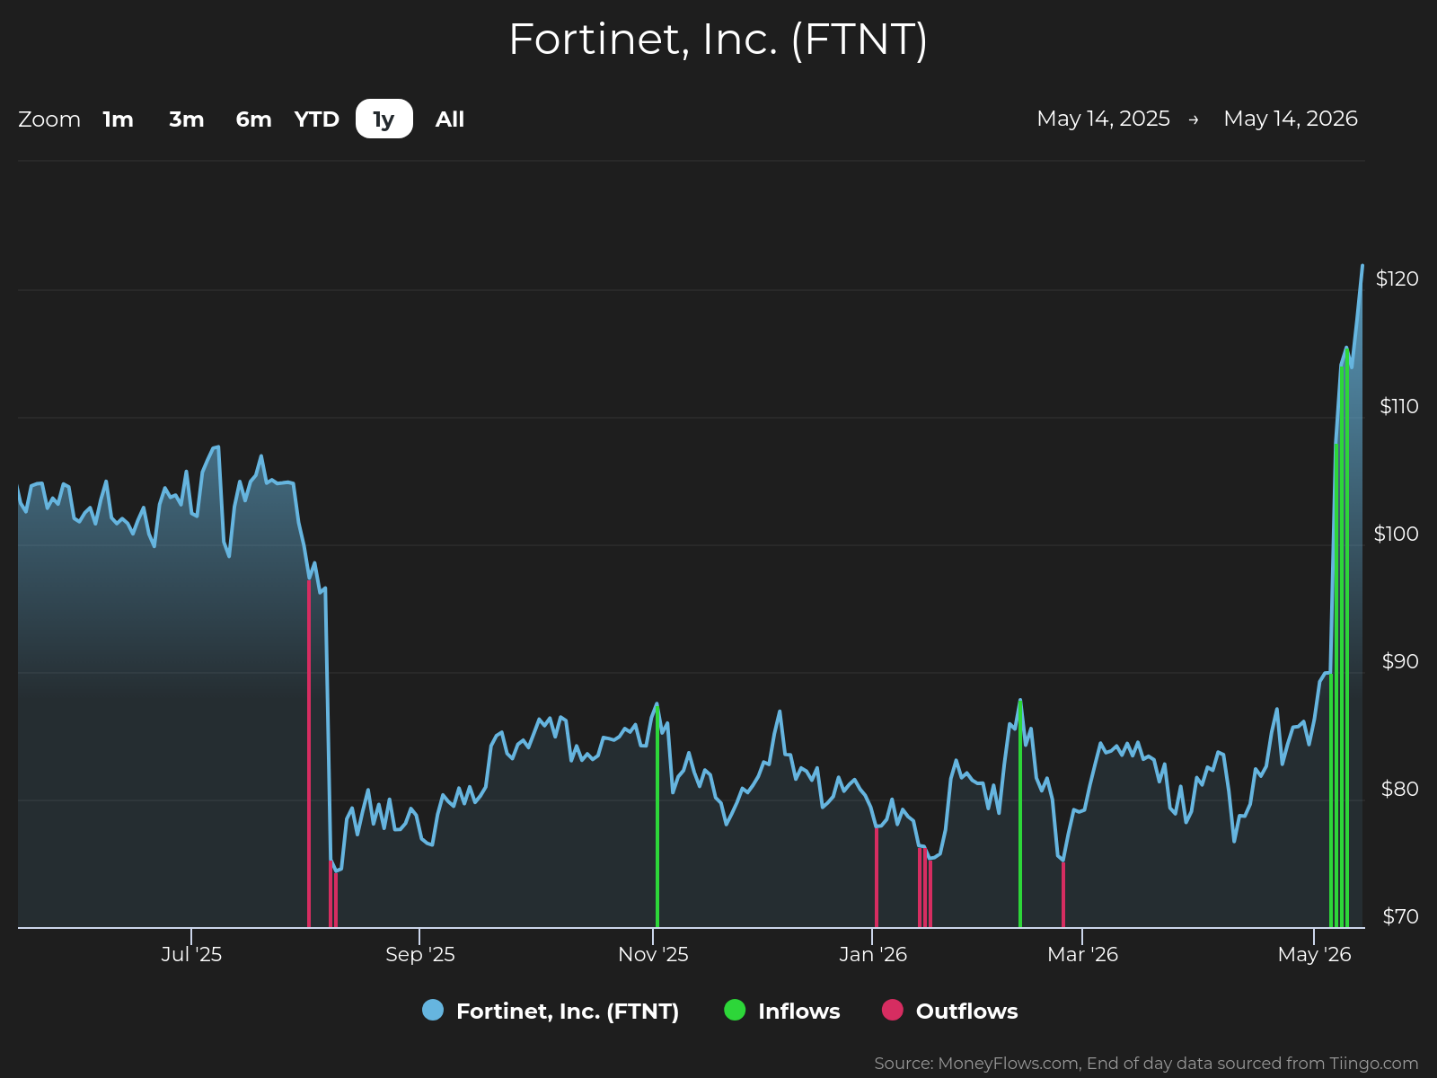Click the May '26 axis label
Image resolution: width=1437 pixels, height=1078 pixels.
(1314, 954)
